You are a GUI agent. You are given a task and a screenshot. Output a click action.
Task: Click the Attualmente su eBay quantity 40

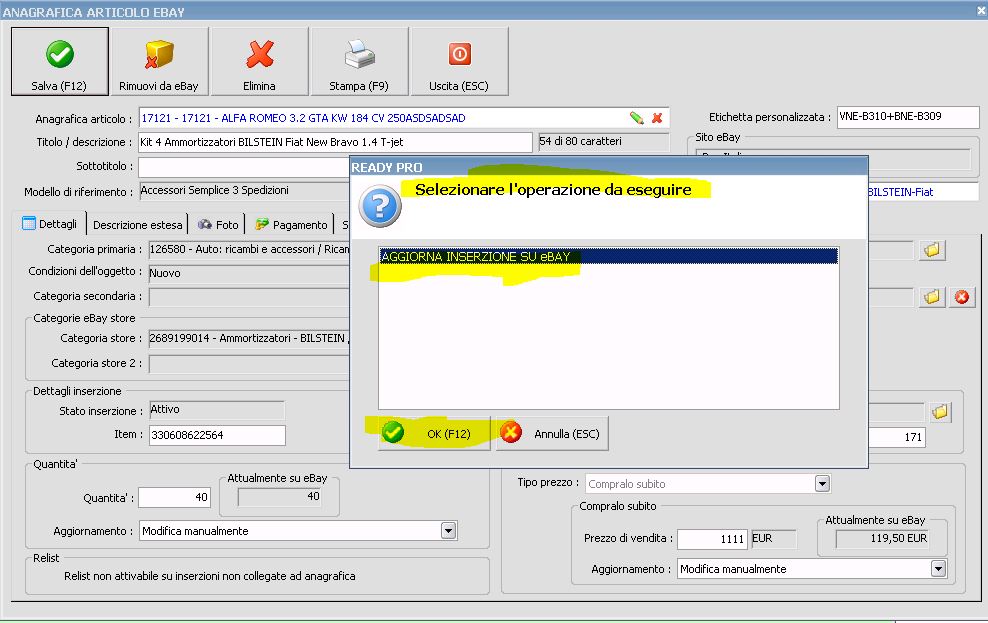[x=279, y=497]
